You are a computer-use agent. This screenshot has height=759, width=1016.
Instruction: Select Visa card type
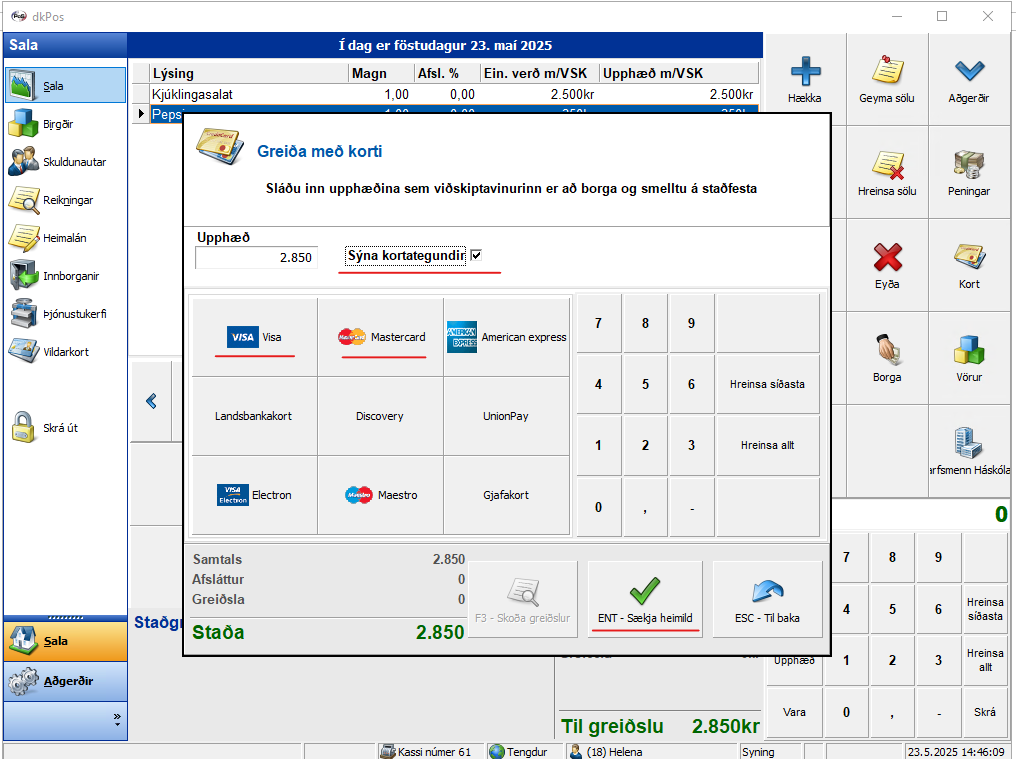click(254, 337)
